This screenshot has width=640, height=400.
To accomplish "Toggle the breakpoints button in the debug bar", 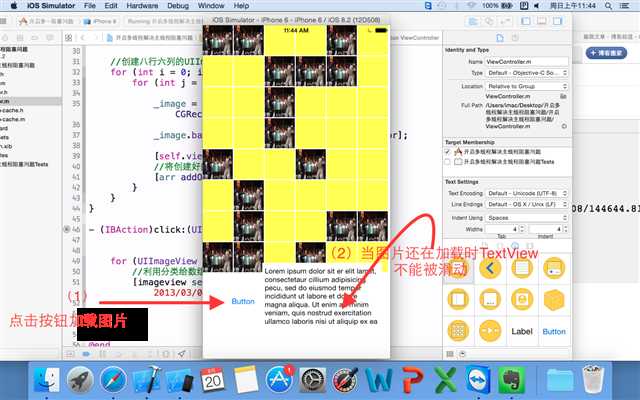I will tap(86, 354).
